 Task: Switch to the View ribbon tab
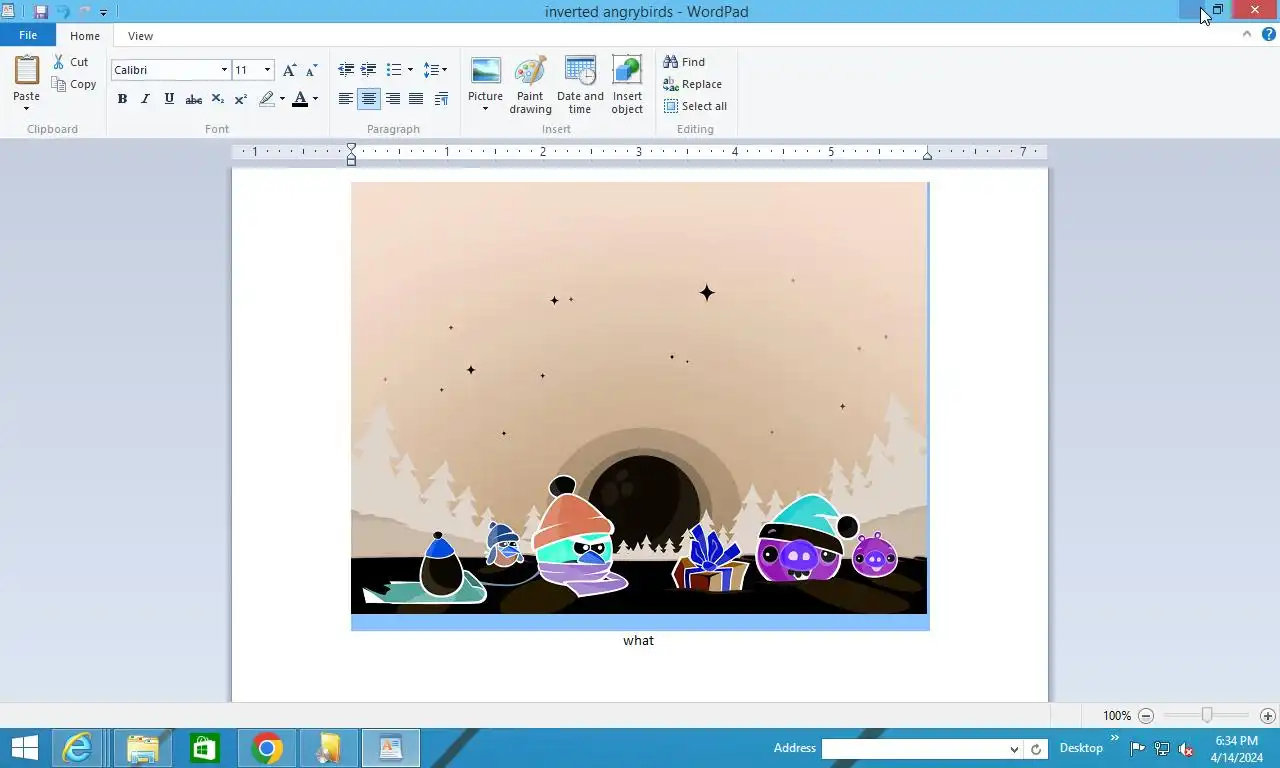[140, 36]
